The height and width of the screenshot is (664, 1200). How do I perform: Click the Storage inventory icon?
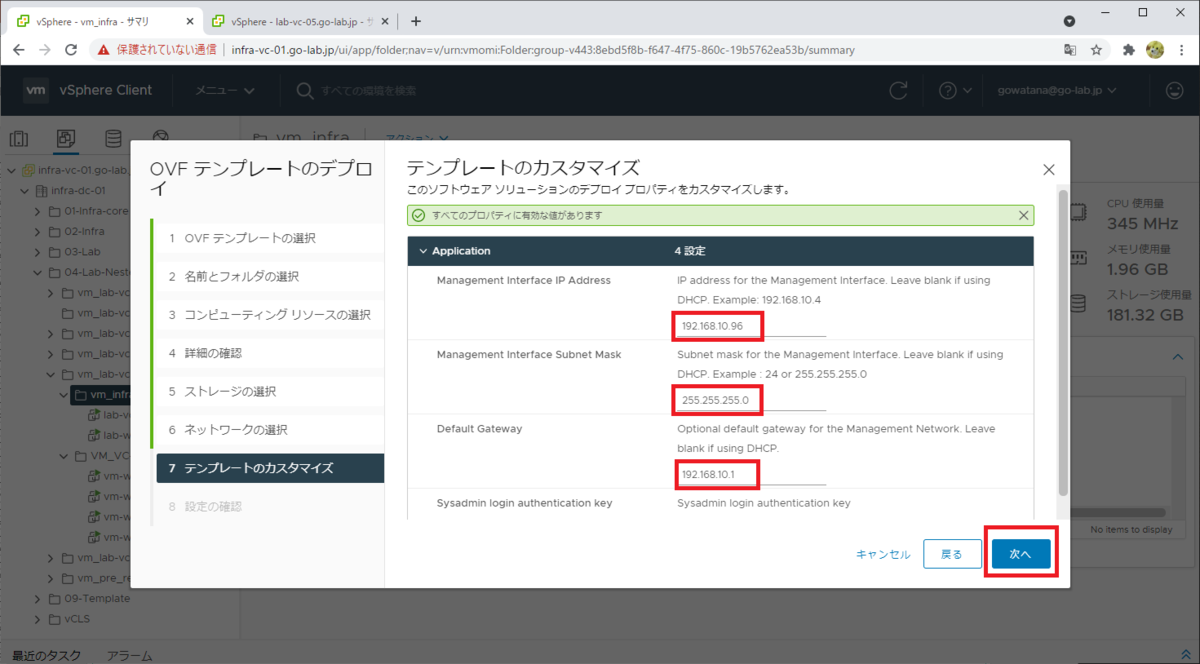[113, 138]
